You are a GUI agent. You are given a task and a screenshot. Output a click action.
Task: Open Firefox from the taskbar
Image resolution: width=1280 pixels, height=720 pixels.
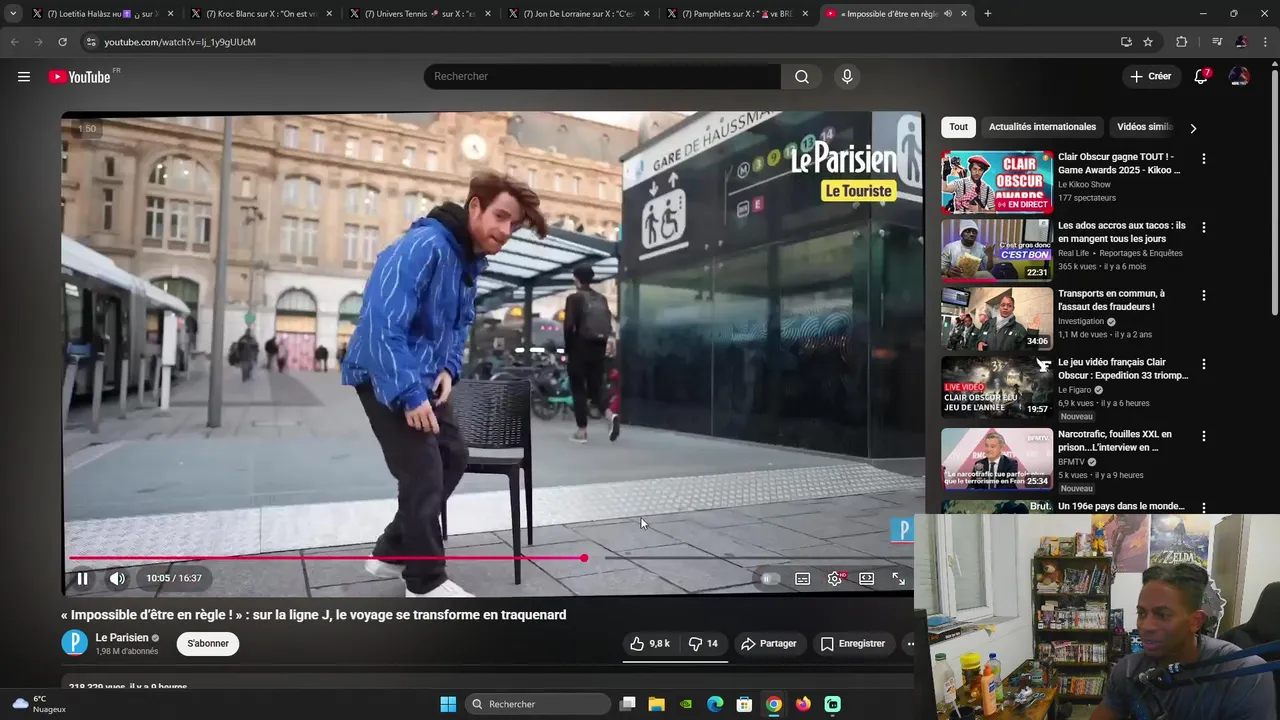(803, 704)
